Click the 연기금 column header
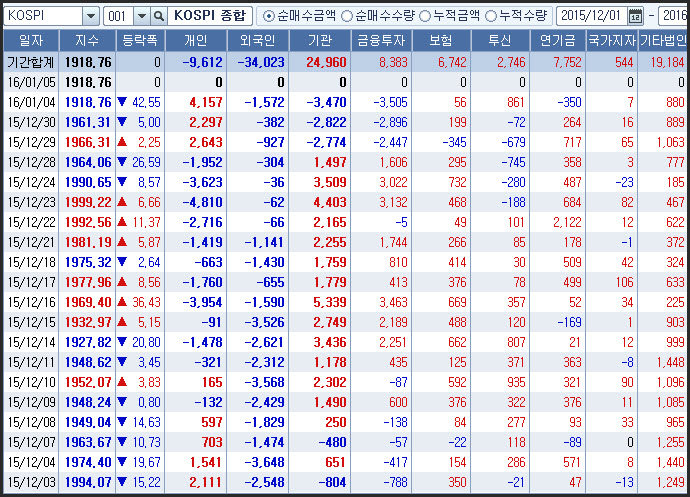This screenshot has width=690, height=497. (558, 40)
